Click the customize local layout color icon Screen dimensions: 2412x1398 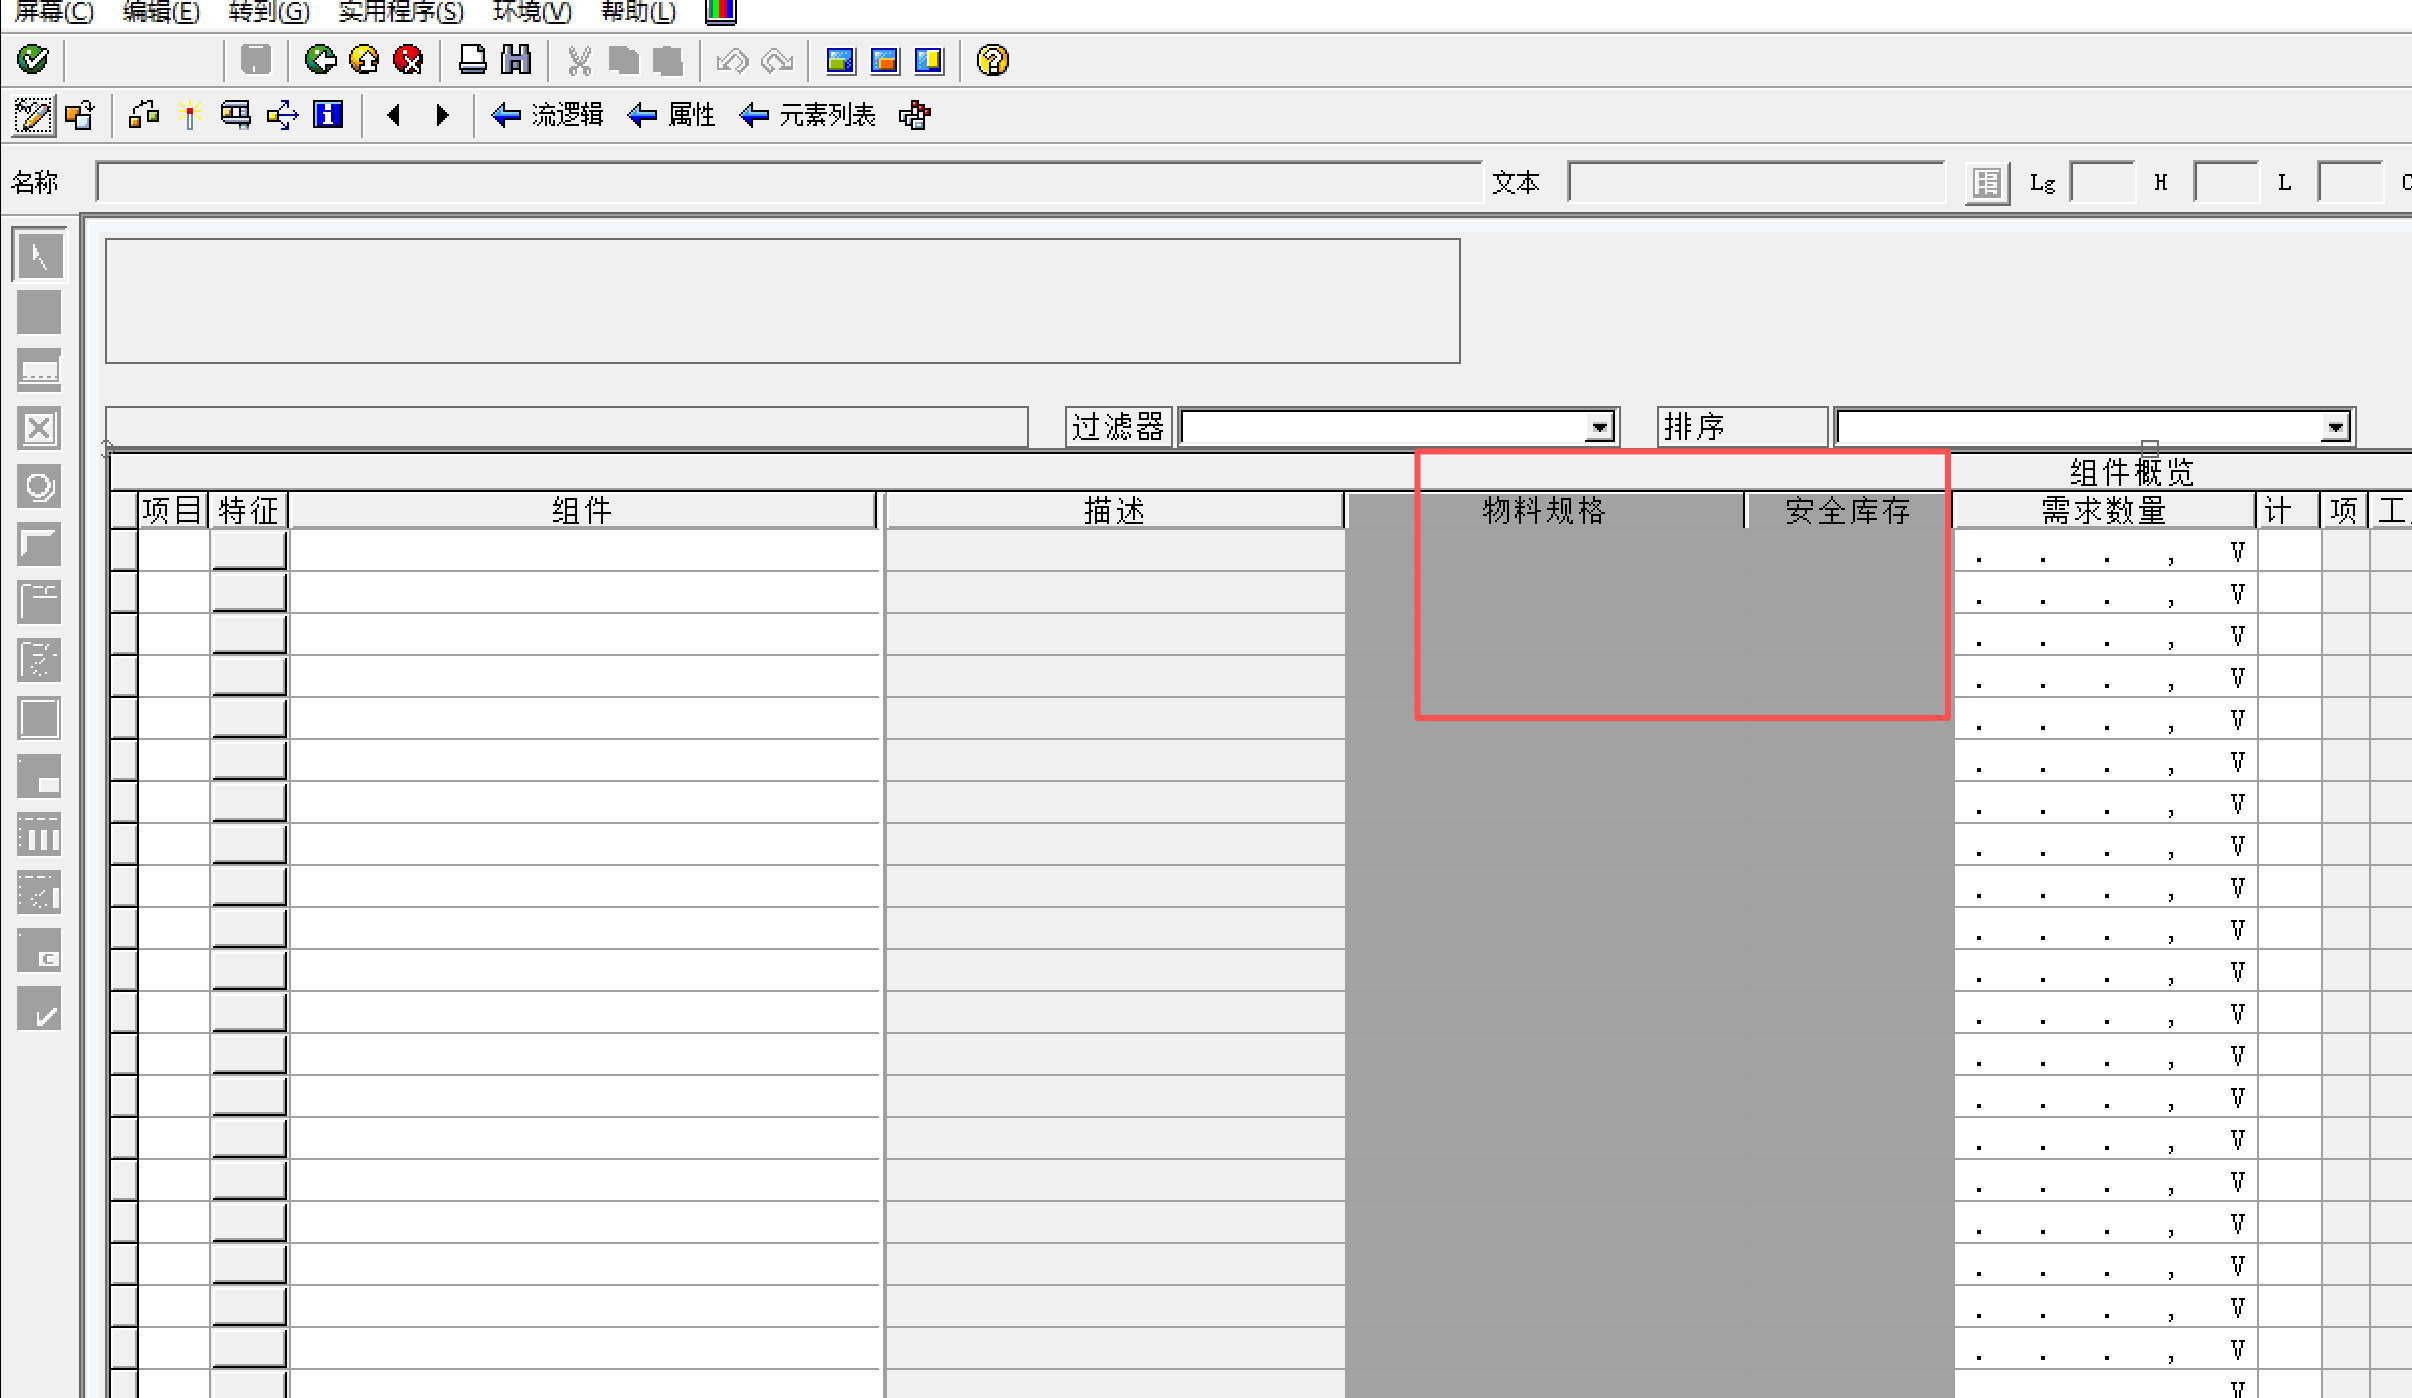721,12
